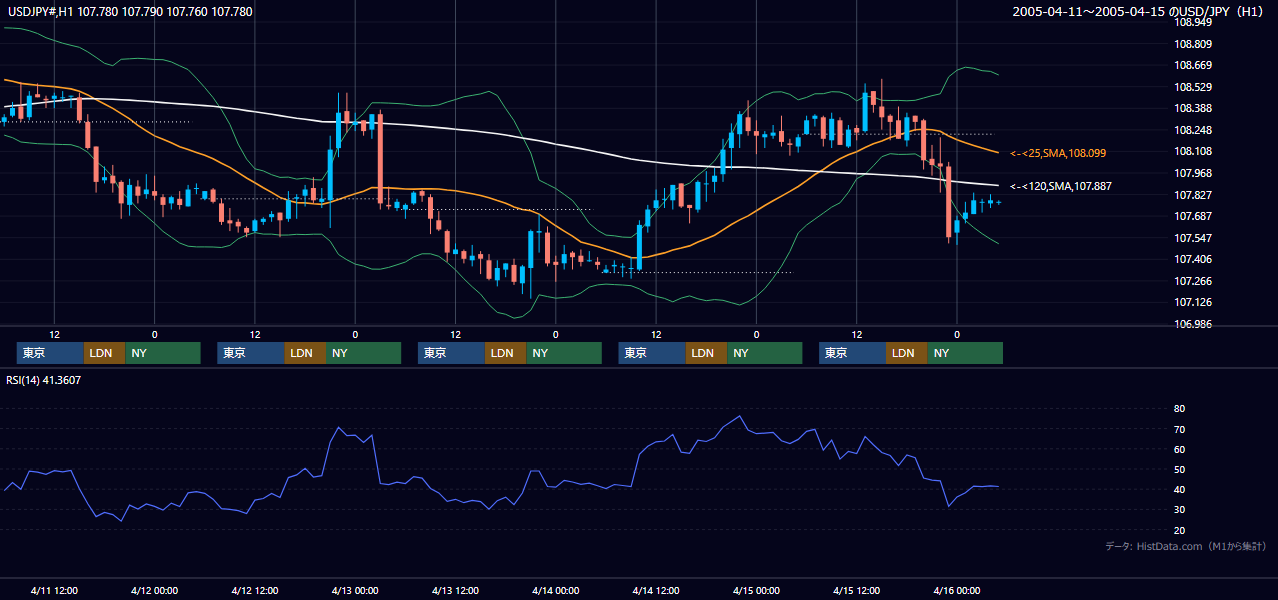Click price axis label 107.687

click(1194, 216)
